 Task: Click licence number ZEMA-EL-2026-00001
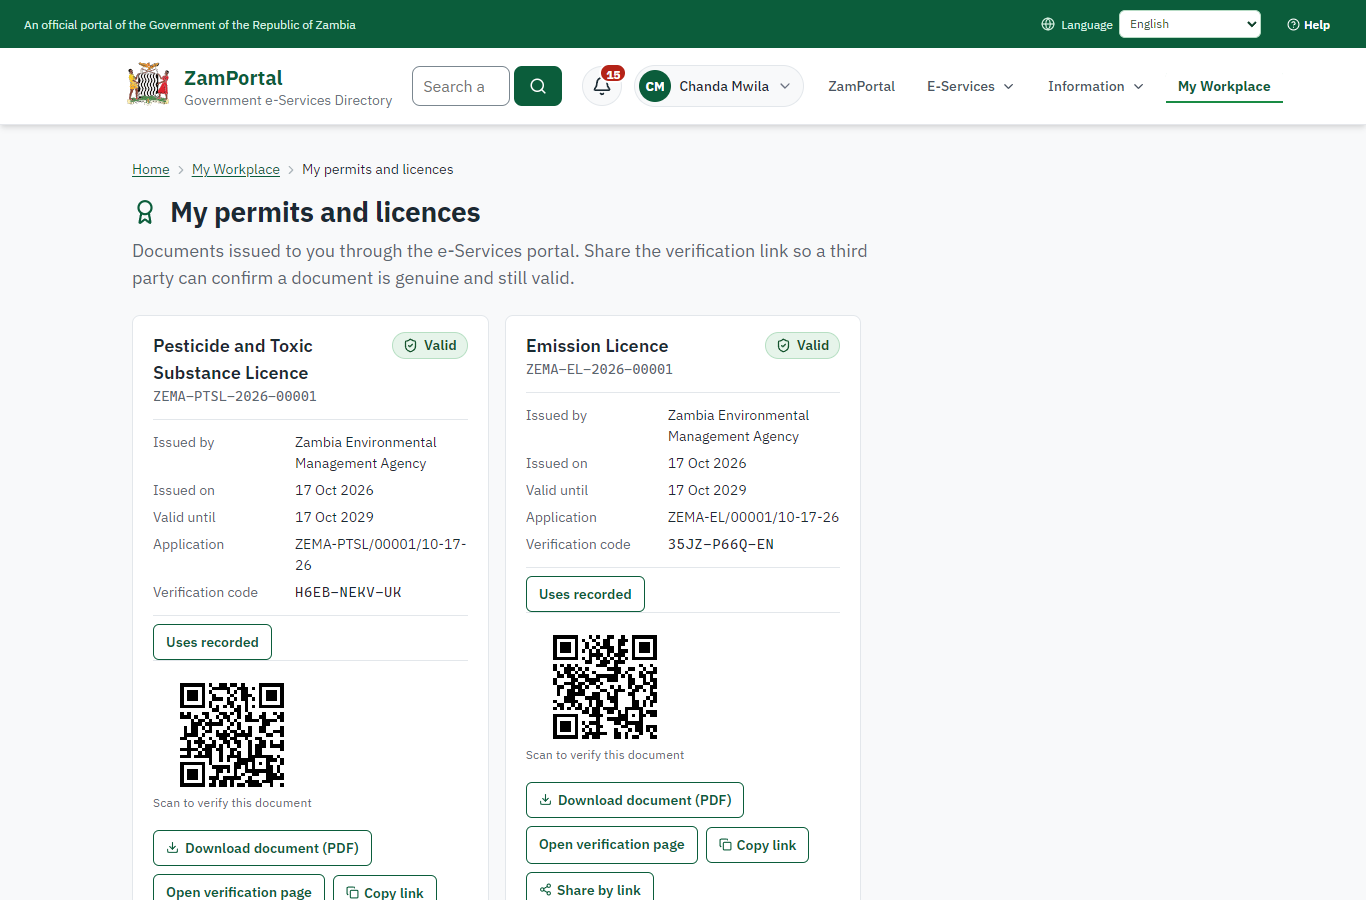599,370
